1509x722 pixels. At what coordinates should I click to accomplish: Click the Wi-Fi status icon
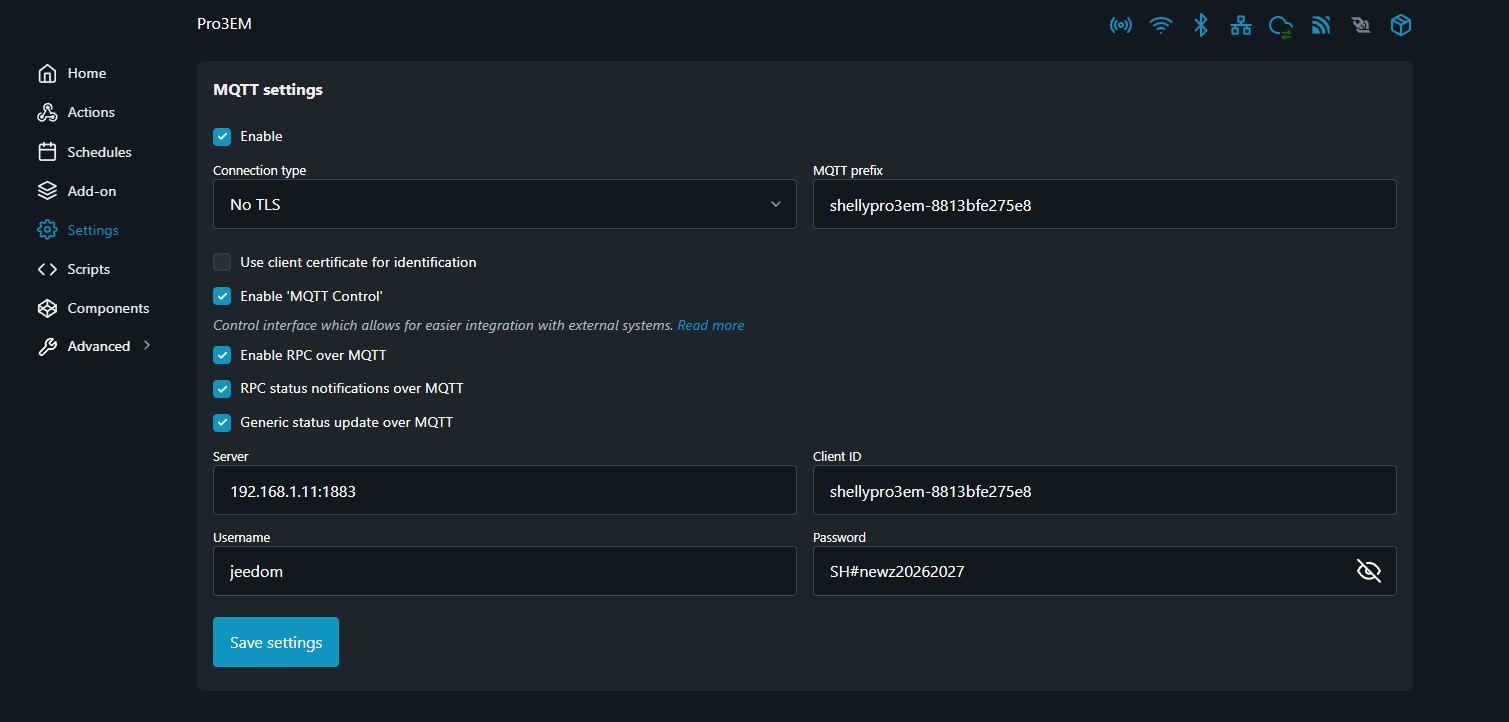(x=1161, y=26)
